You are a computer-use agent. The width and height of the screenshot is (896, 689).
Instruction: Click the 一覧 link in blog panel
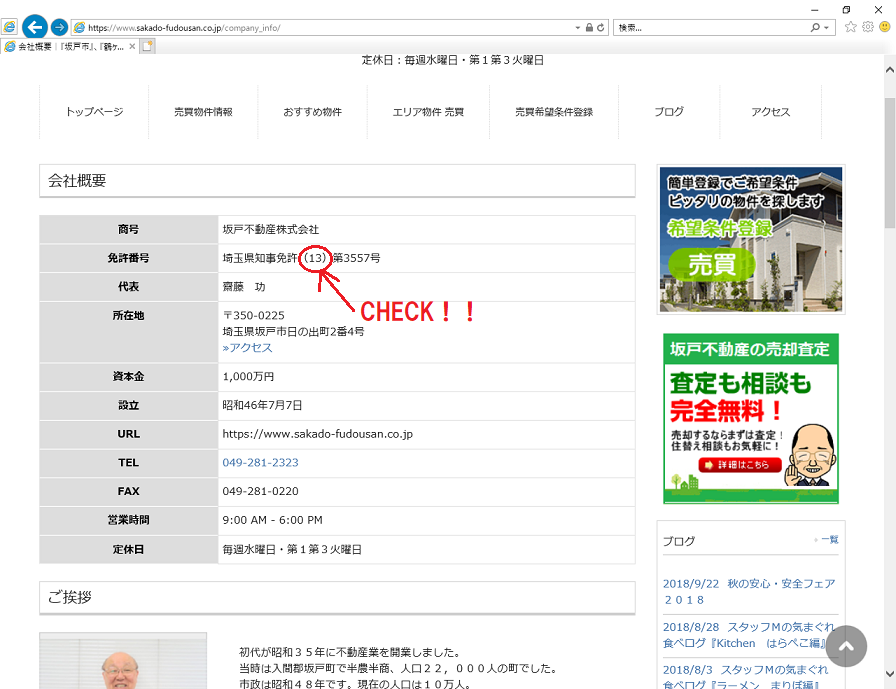830,539
